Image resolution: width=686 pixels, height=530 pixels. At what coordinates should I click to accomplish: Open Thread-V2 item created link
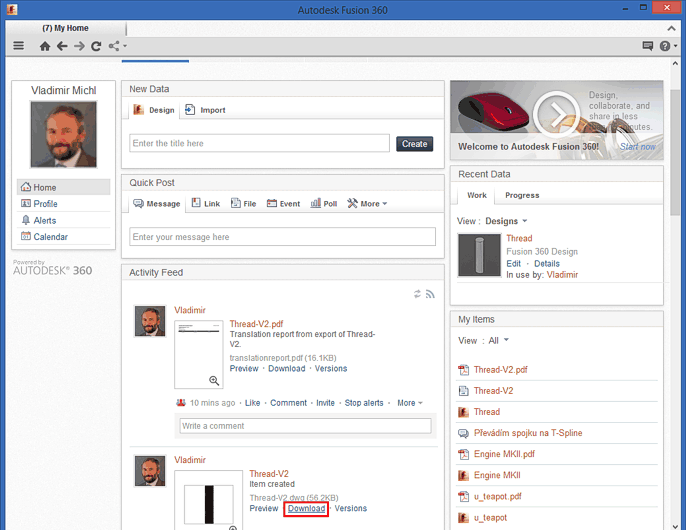click(269, 474)
